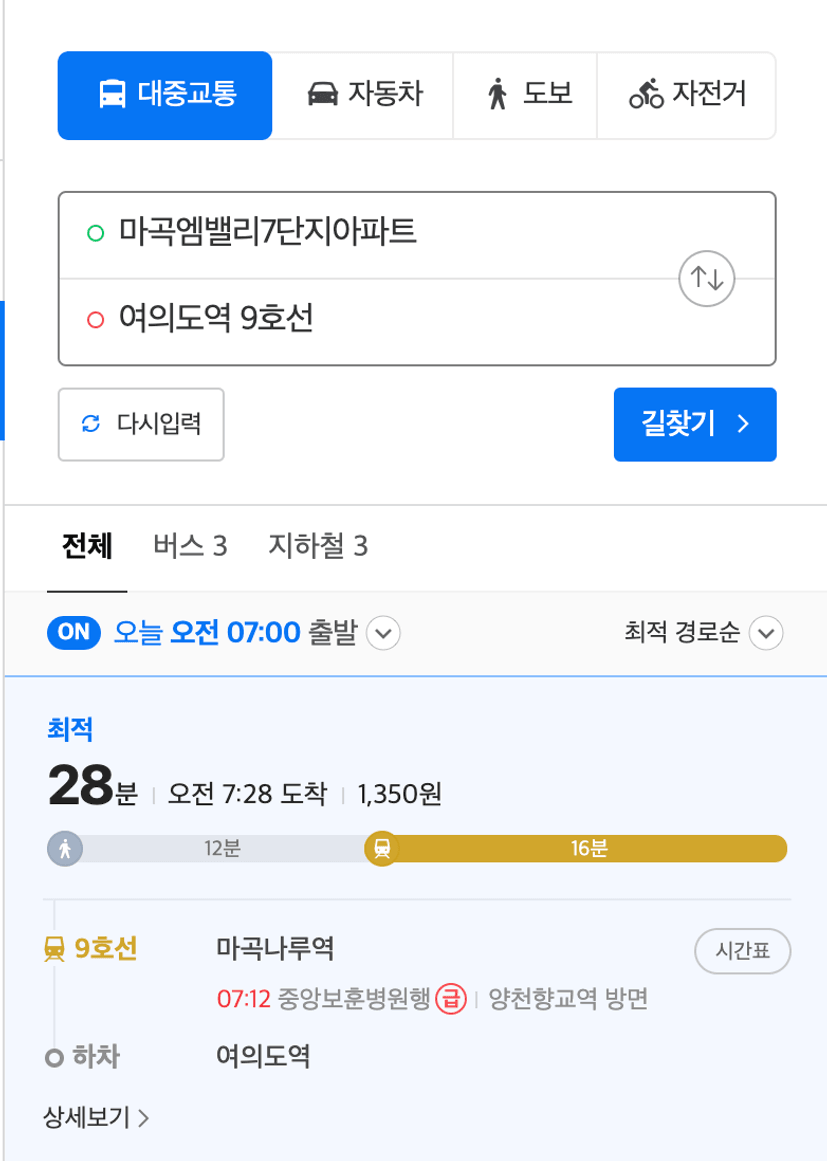Switch to 자동차 car directions
The width and height of the screenshot is (827, 1161).
tap(363, 96)
